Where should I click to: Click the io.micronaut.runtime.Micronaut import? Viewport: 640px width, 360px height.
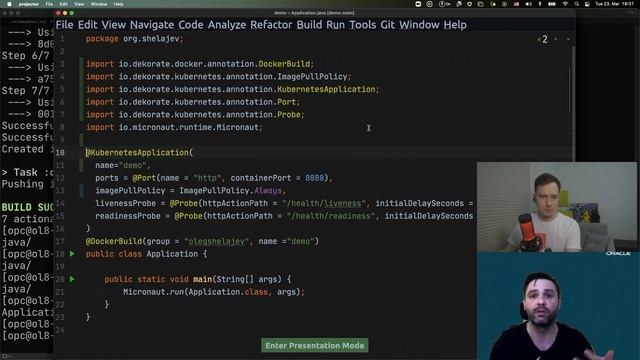coord(174,127)
